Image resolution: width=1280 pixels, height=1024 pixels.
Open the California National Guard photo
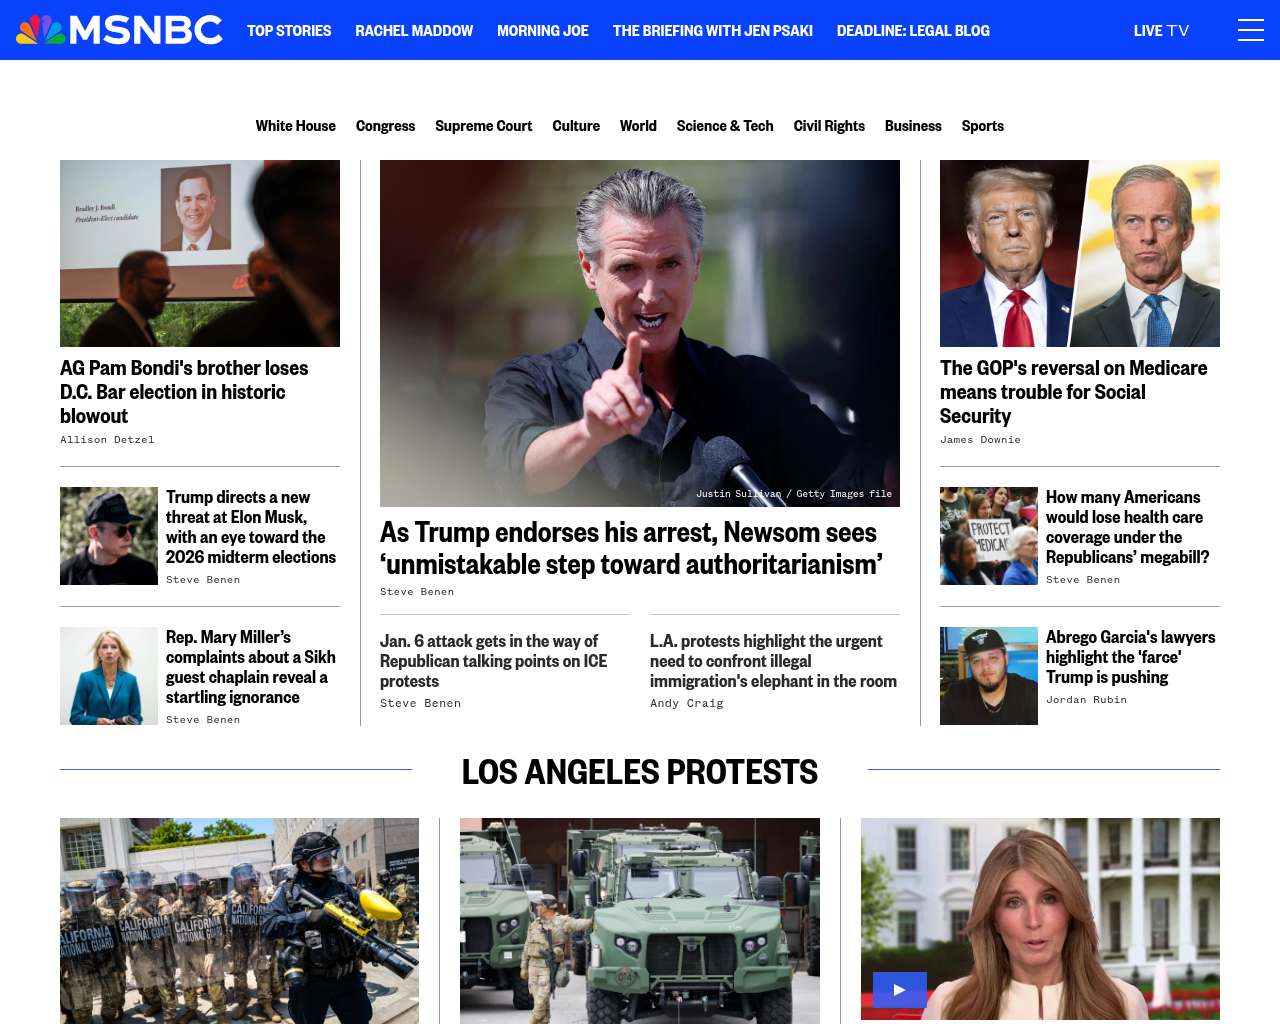[x=239, y=921]
